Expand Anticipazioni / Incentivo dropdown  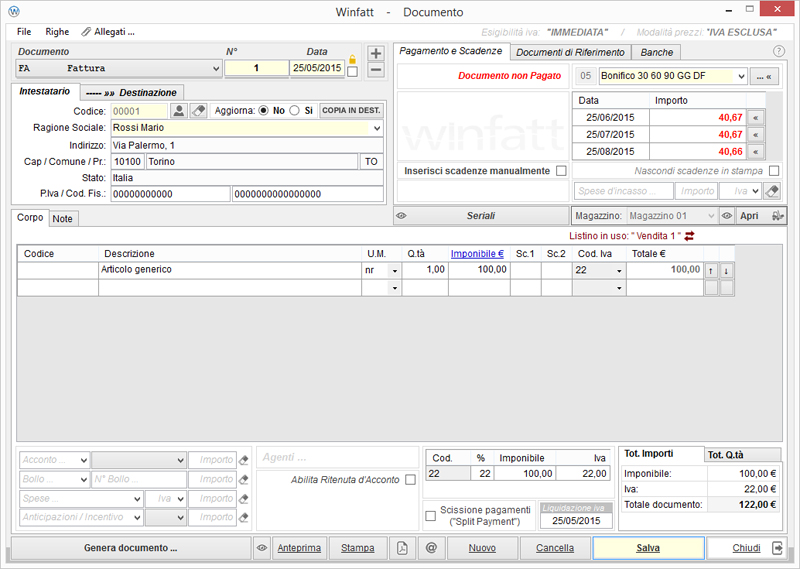click(137, 517)
